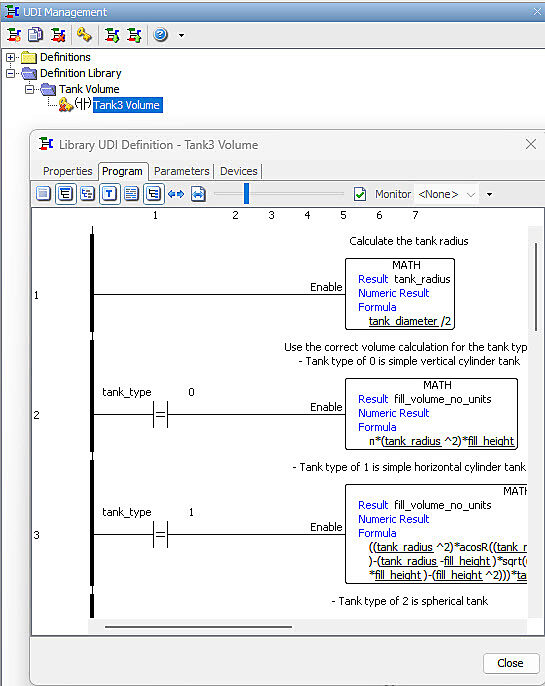Click the new UDI definition icon
The height and width of the screenshot is (686, 545).
point(14,35)
